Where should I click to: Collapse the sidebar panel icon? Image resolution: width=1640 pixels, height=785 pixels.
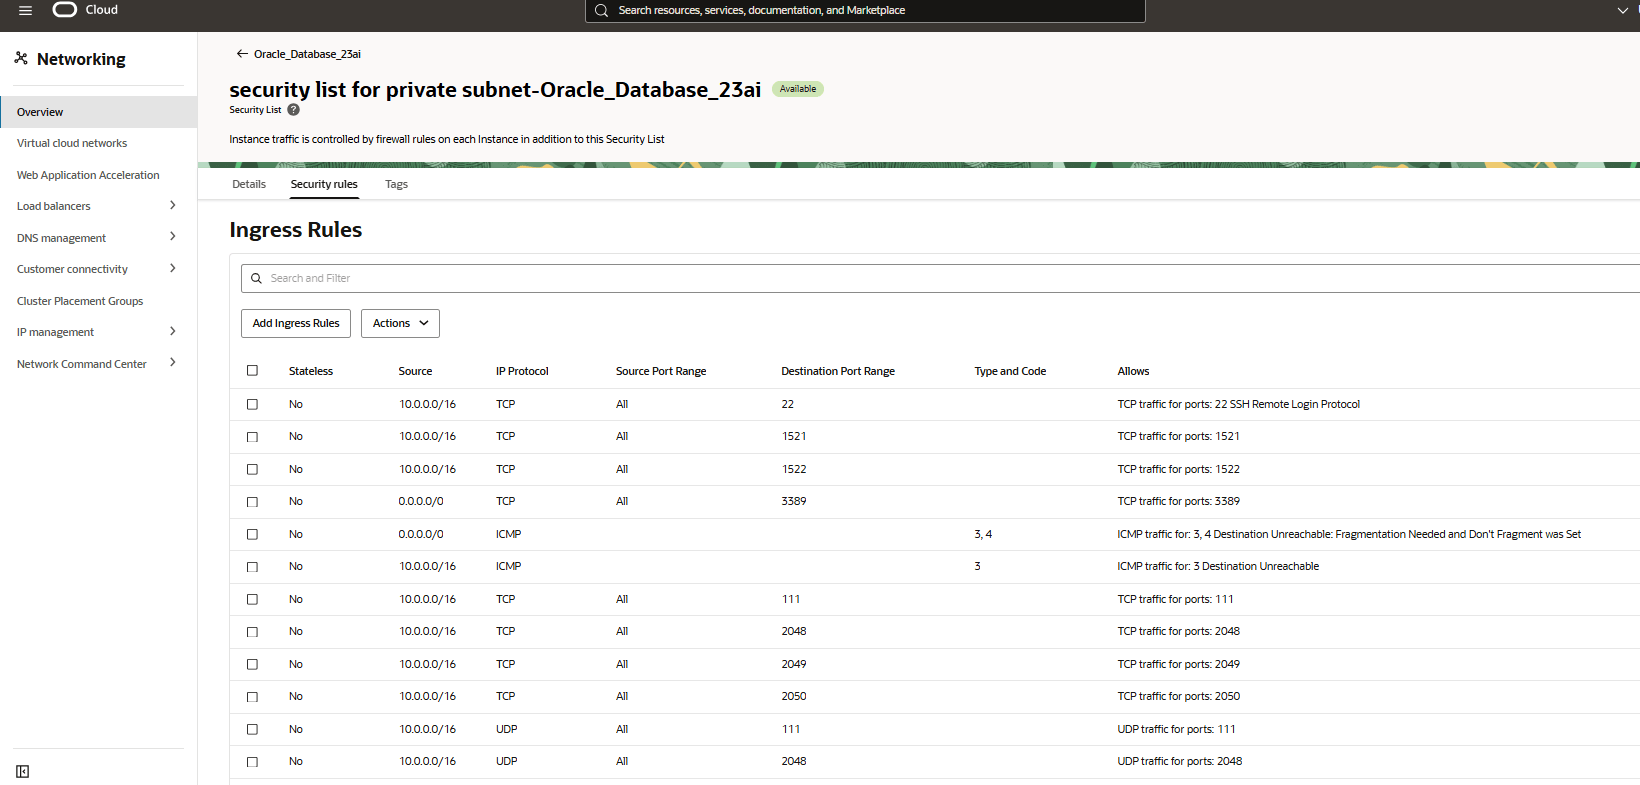point(23,771)
